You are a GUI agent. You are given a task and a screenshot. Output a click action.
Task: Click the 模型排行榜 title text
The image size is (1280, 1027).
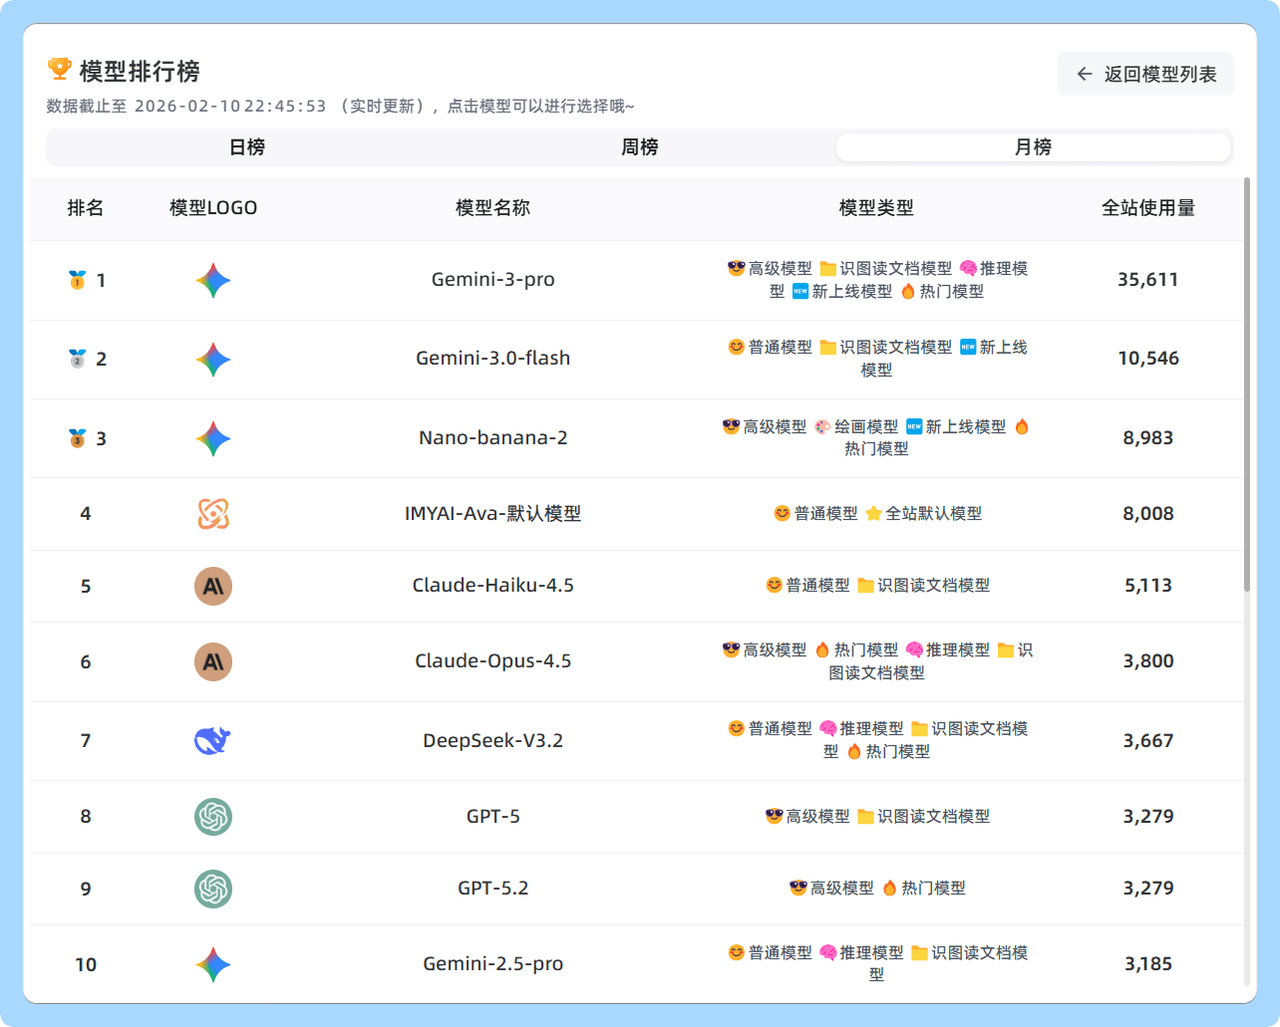click(x=140, y=71)
